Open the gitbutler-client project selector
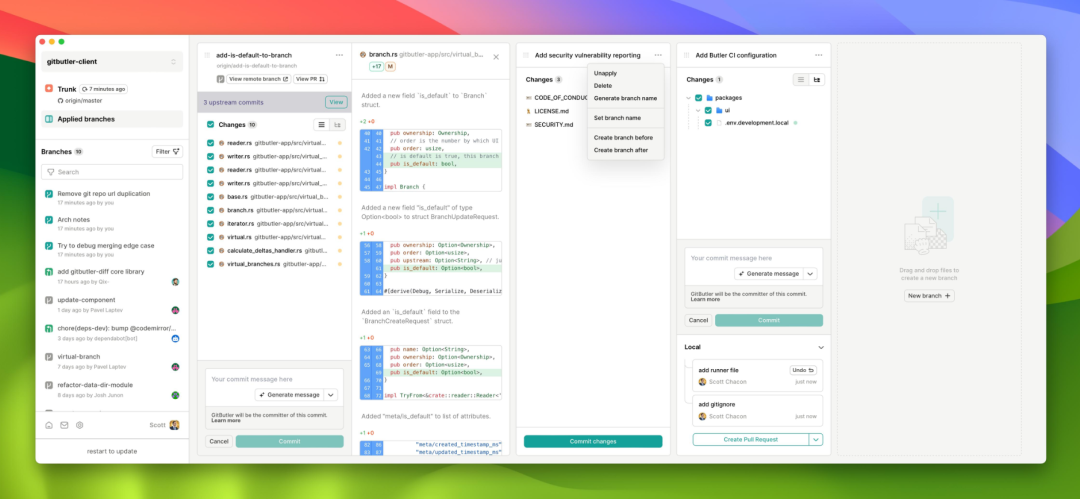The image size is (1080, 499). [112, 62]
